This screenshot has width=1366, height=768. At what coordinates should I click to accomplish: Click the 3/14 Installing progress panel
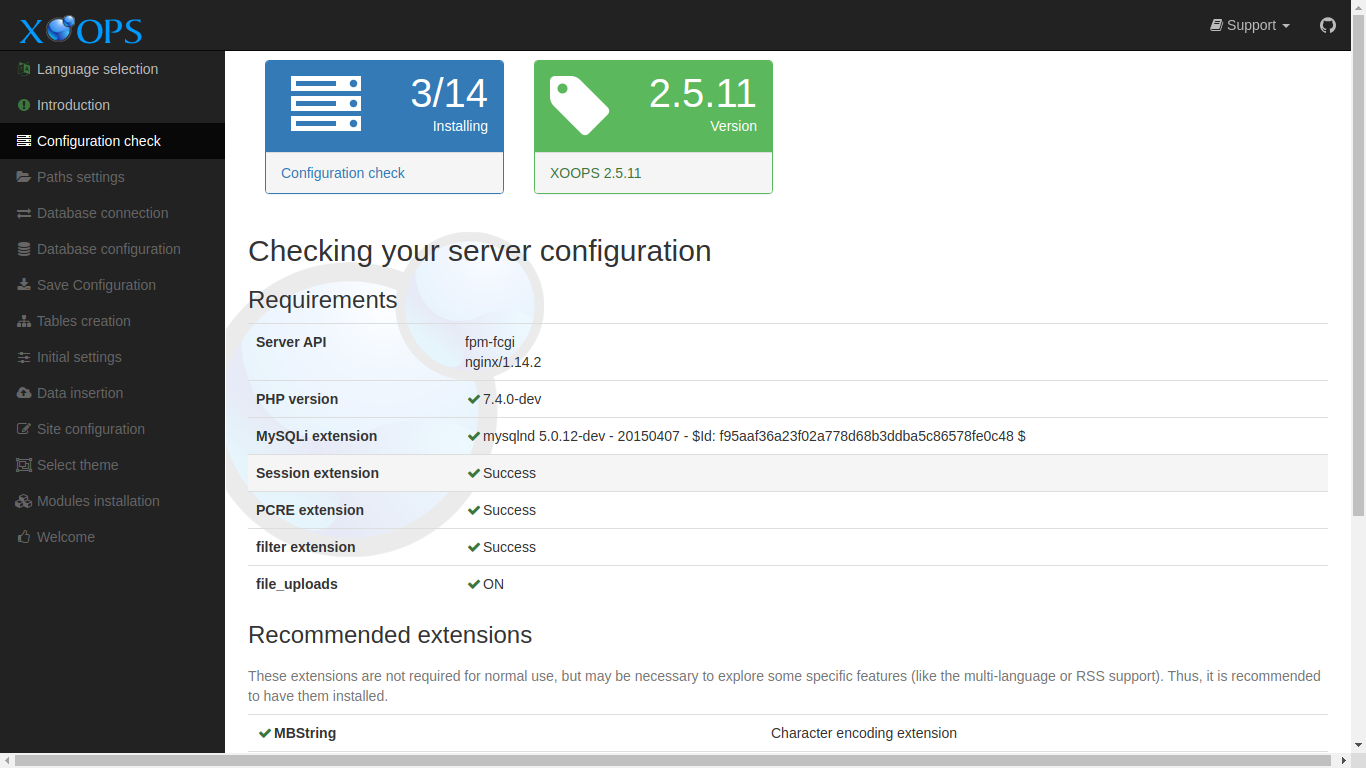click(384, 105)
